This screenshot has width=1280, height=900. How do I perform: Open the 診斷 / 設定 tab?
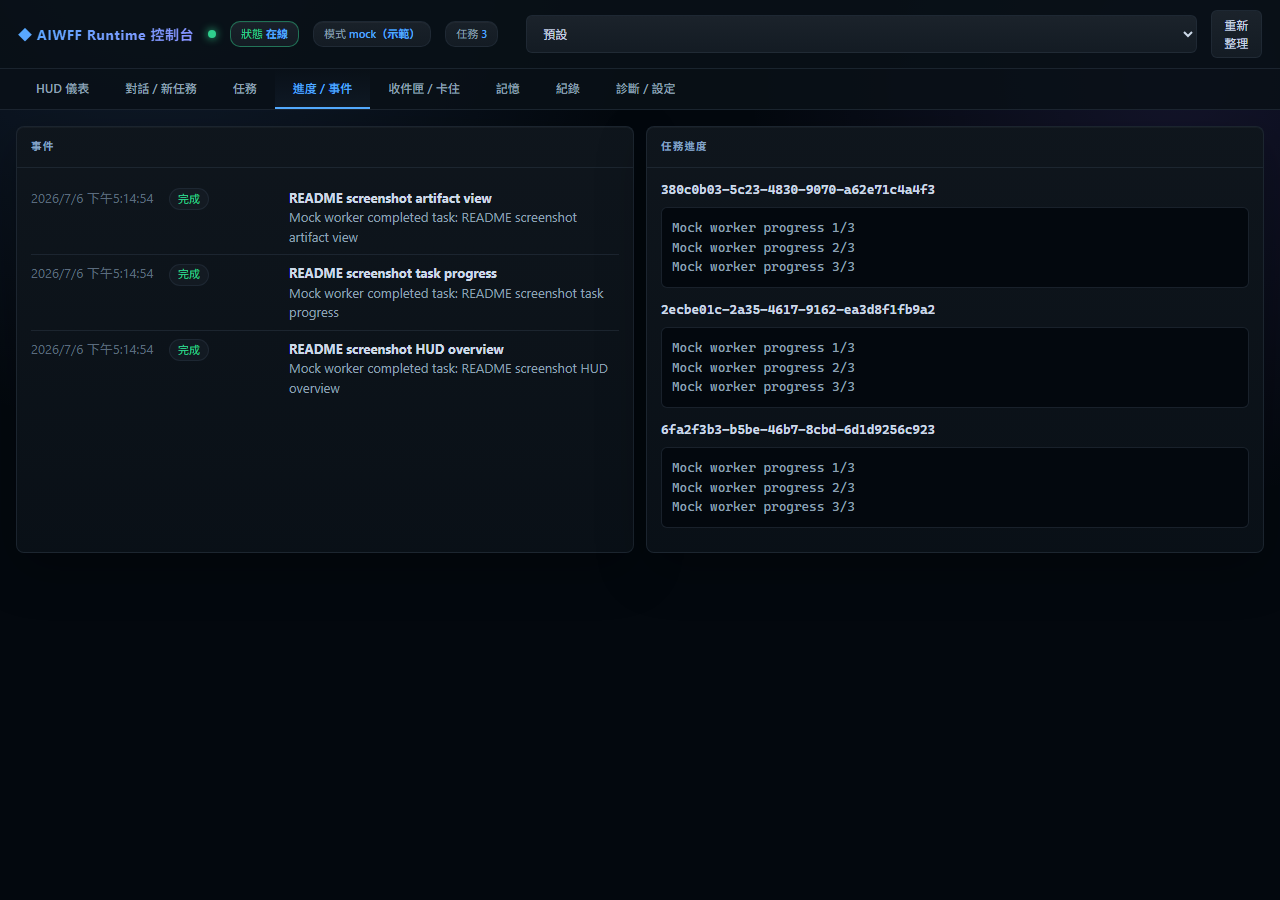tap(646, 89)
